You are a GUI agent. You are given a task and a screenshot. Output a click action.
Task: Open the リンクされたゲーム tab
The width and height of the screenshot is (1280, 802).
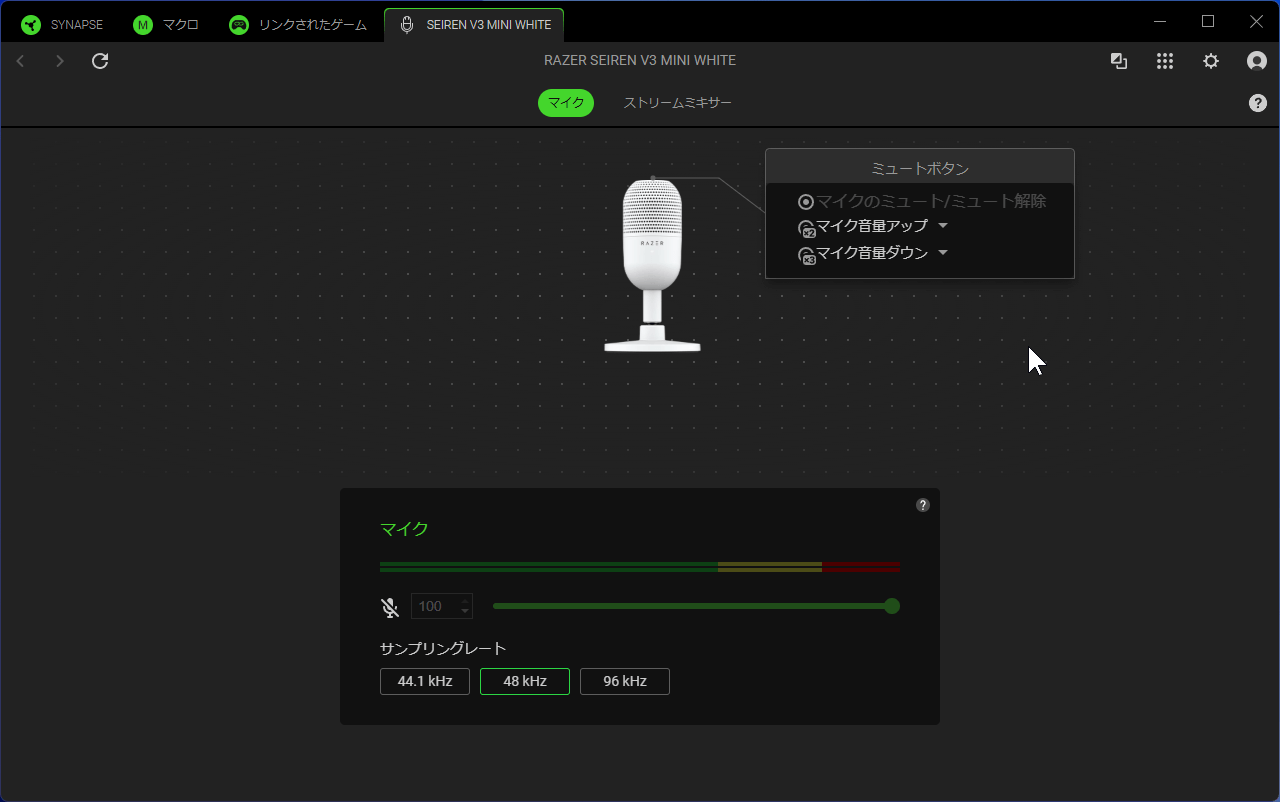pyautogui.click(x=298, y=25)
